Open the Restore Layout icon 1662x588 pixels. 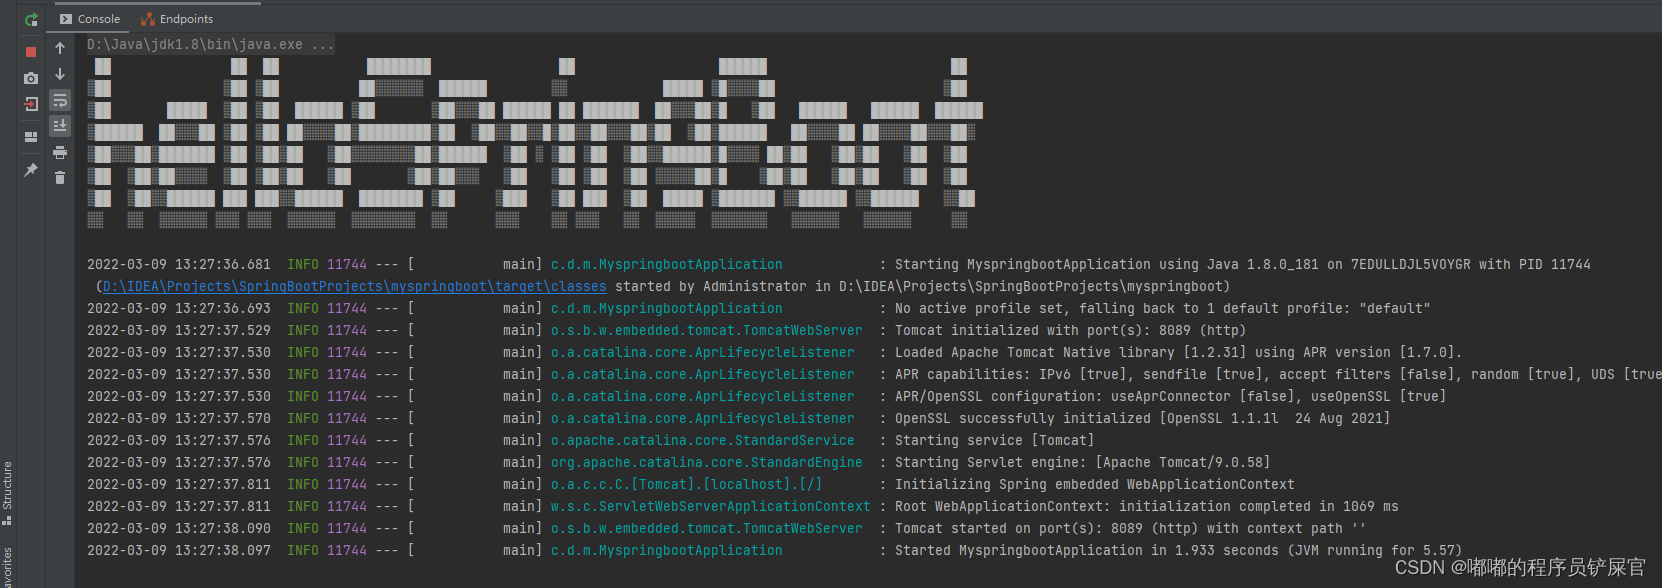click(31, 137)
